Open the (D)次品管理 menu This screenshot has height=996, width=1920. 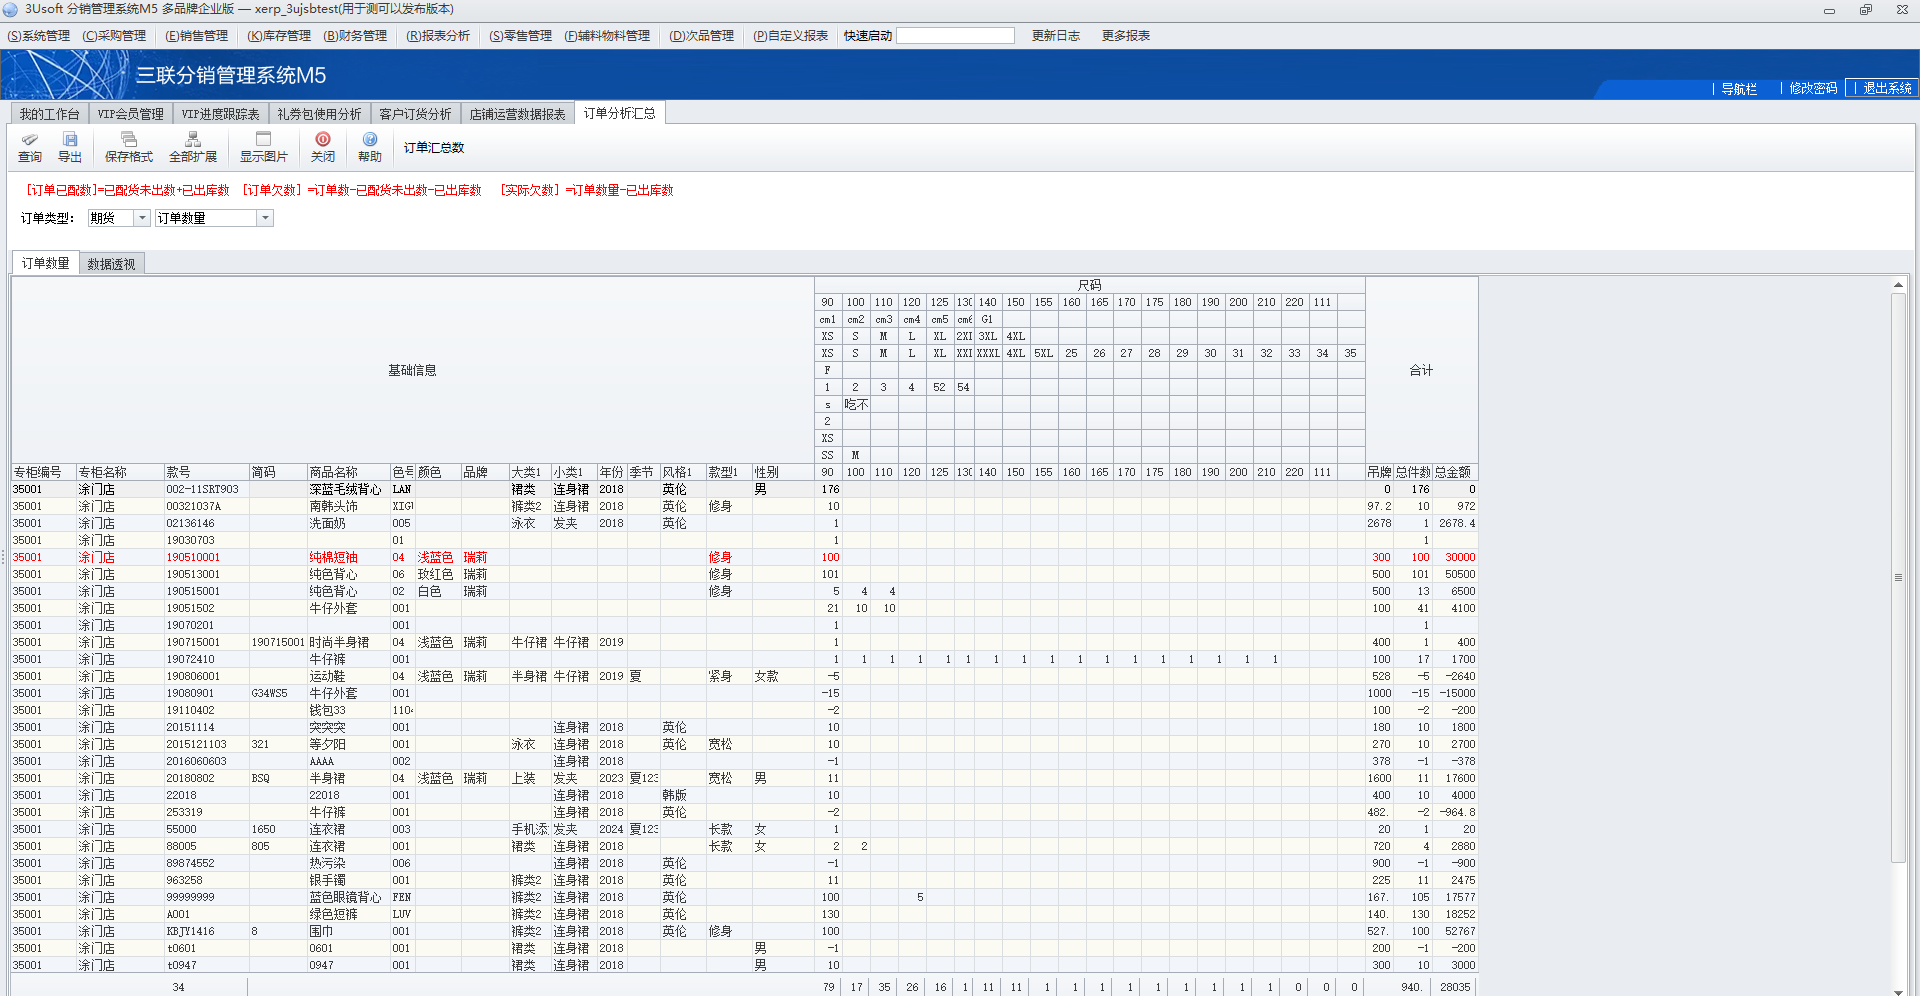[702, 36]
